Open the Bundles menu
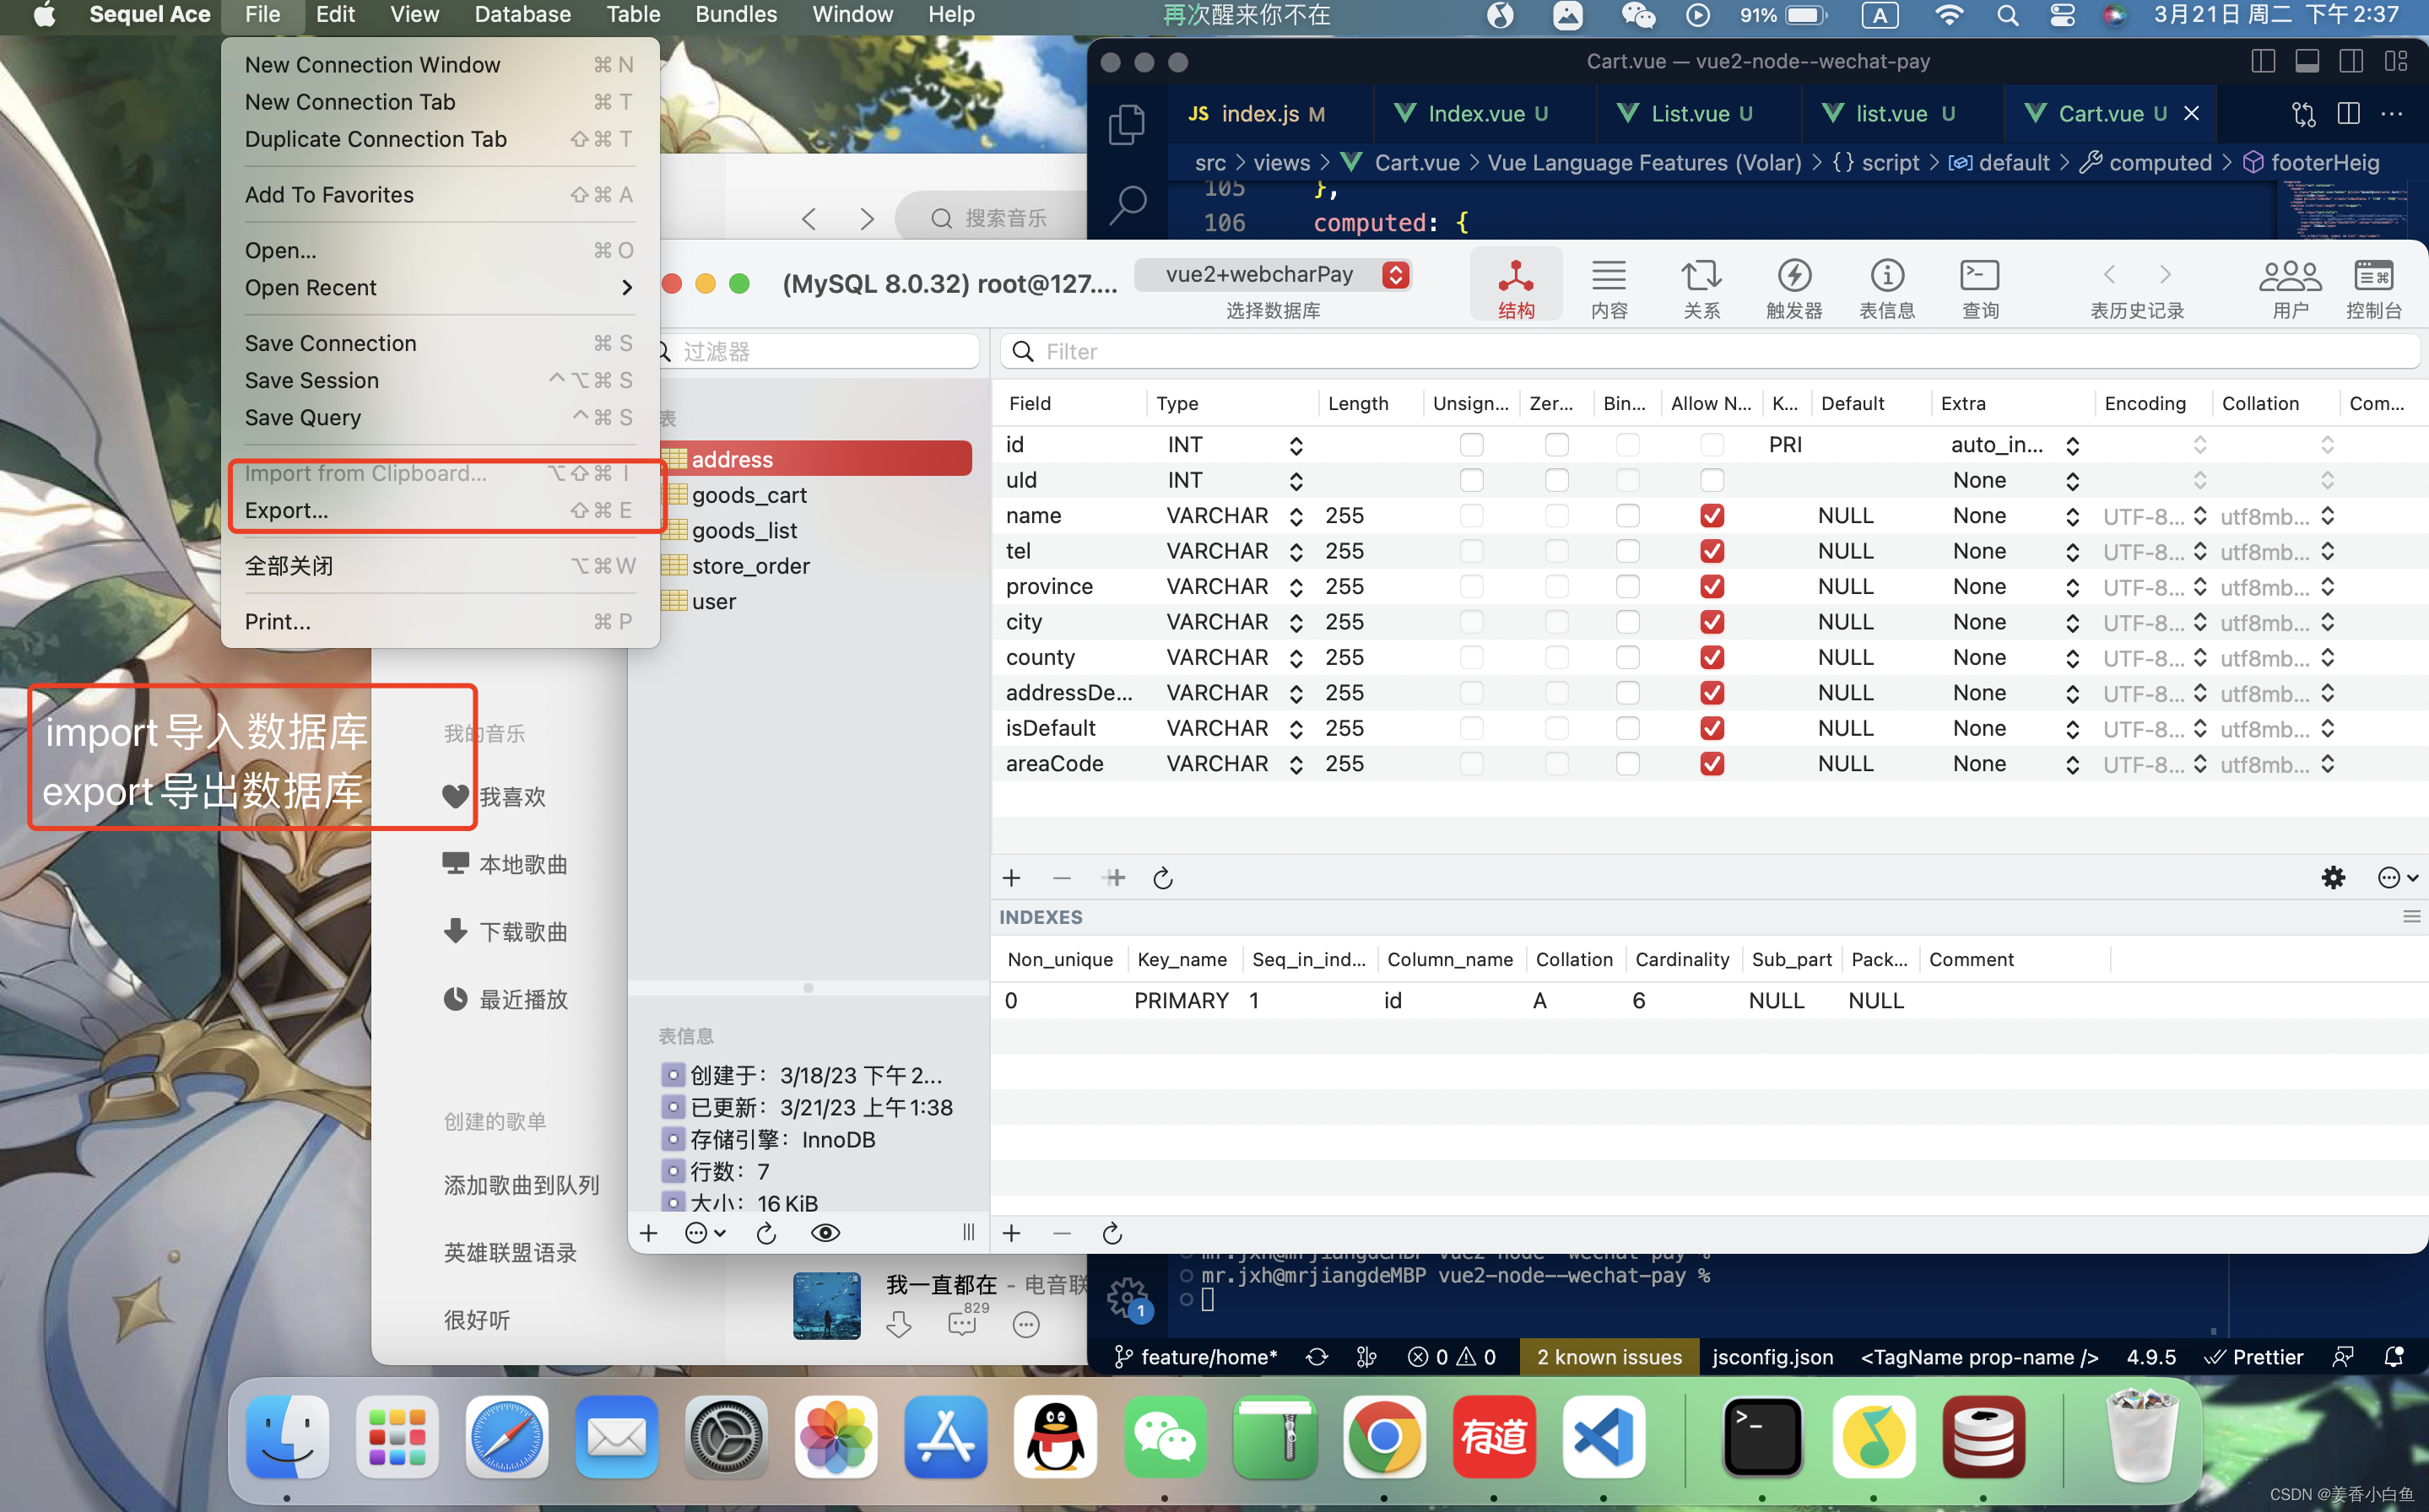 tap(735, 15)
